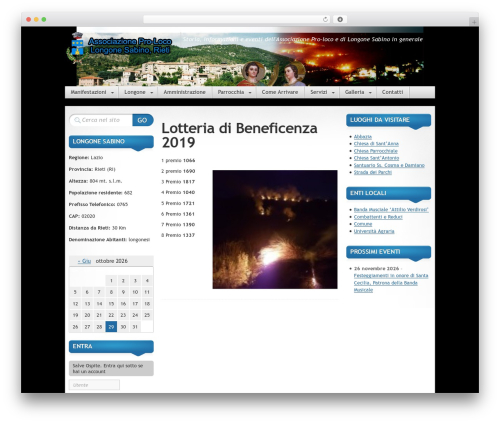The width and height of the screenshot is (500, 423).
Task: Click the Longone Sabino coat of arms logo
Action: pyautogui.click(x=77, y=47)
